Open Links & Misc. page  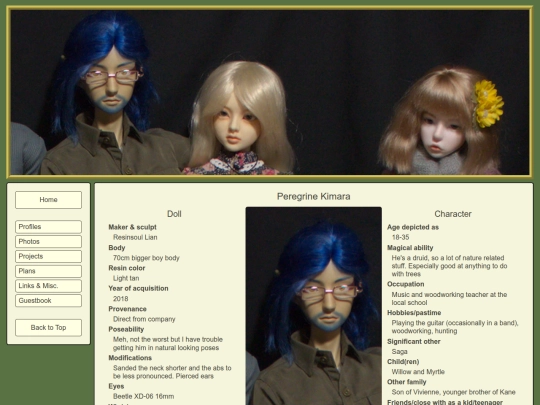[48, 286]
